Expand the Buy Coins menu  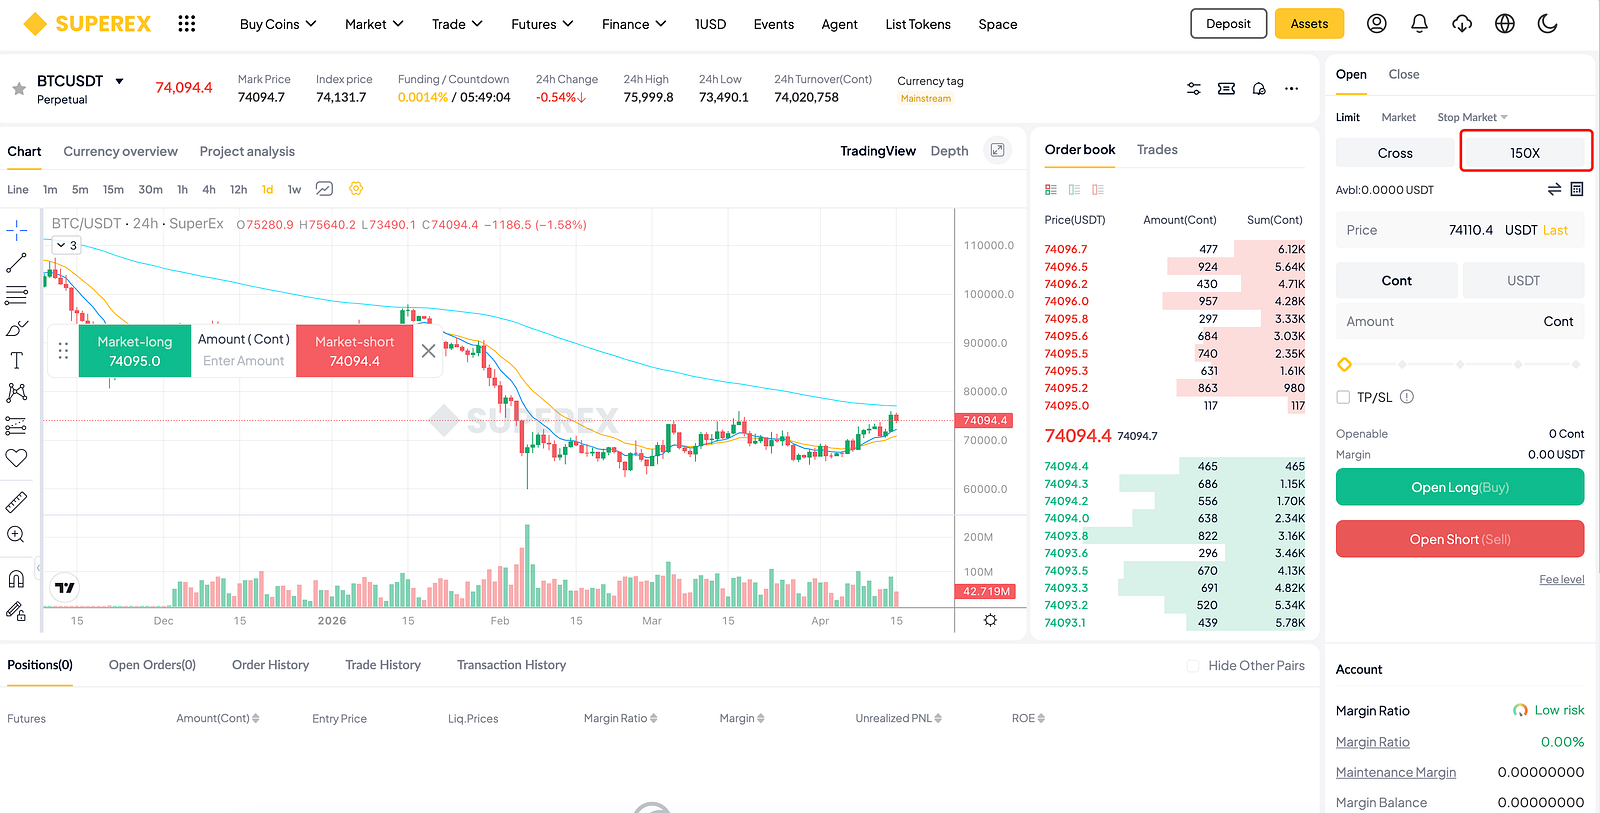tap(278, 24)
